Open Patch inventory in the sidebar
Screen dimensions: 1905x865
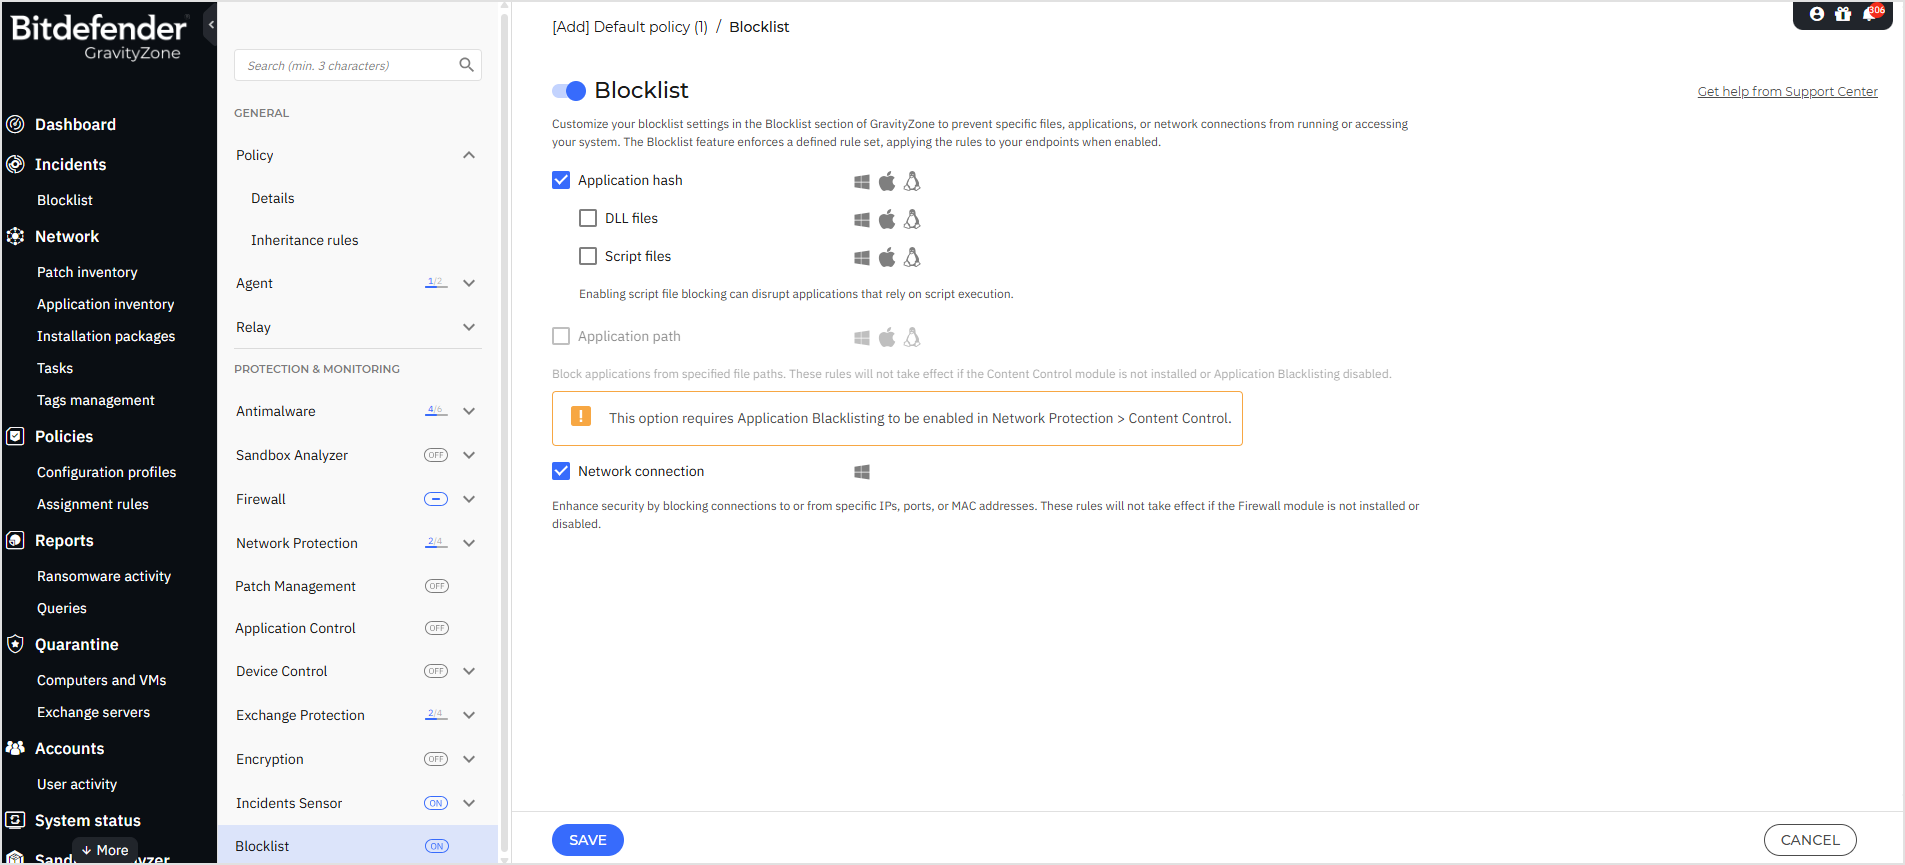coord(87,272)
